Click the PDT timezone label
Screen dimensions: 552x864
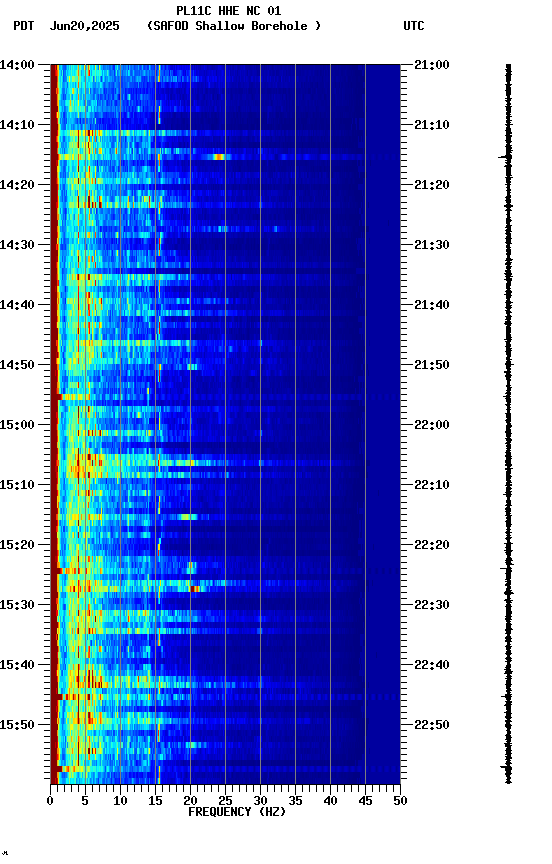tap(24, 26)
